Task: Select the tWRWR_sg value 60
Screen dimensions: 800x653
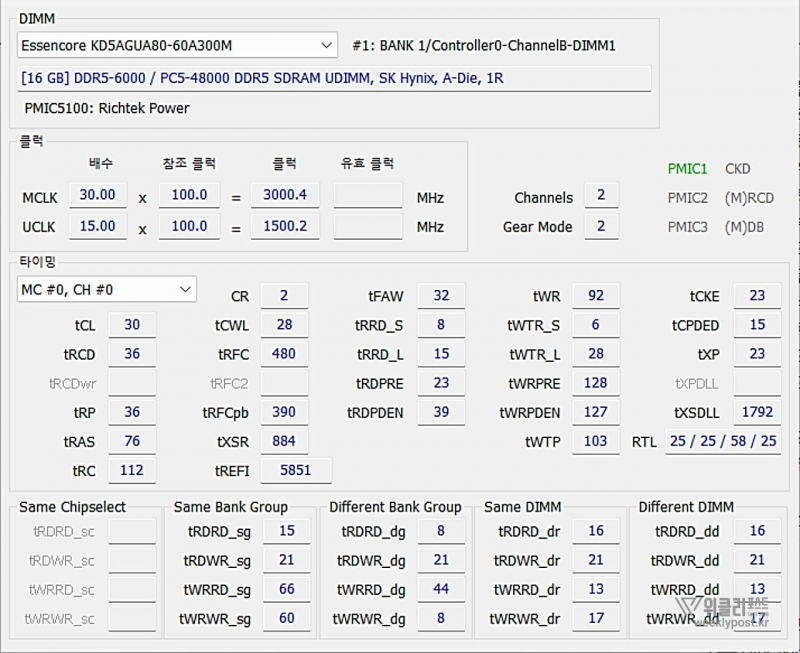Action: [287, 618]
